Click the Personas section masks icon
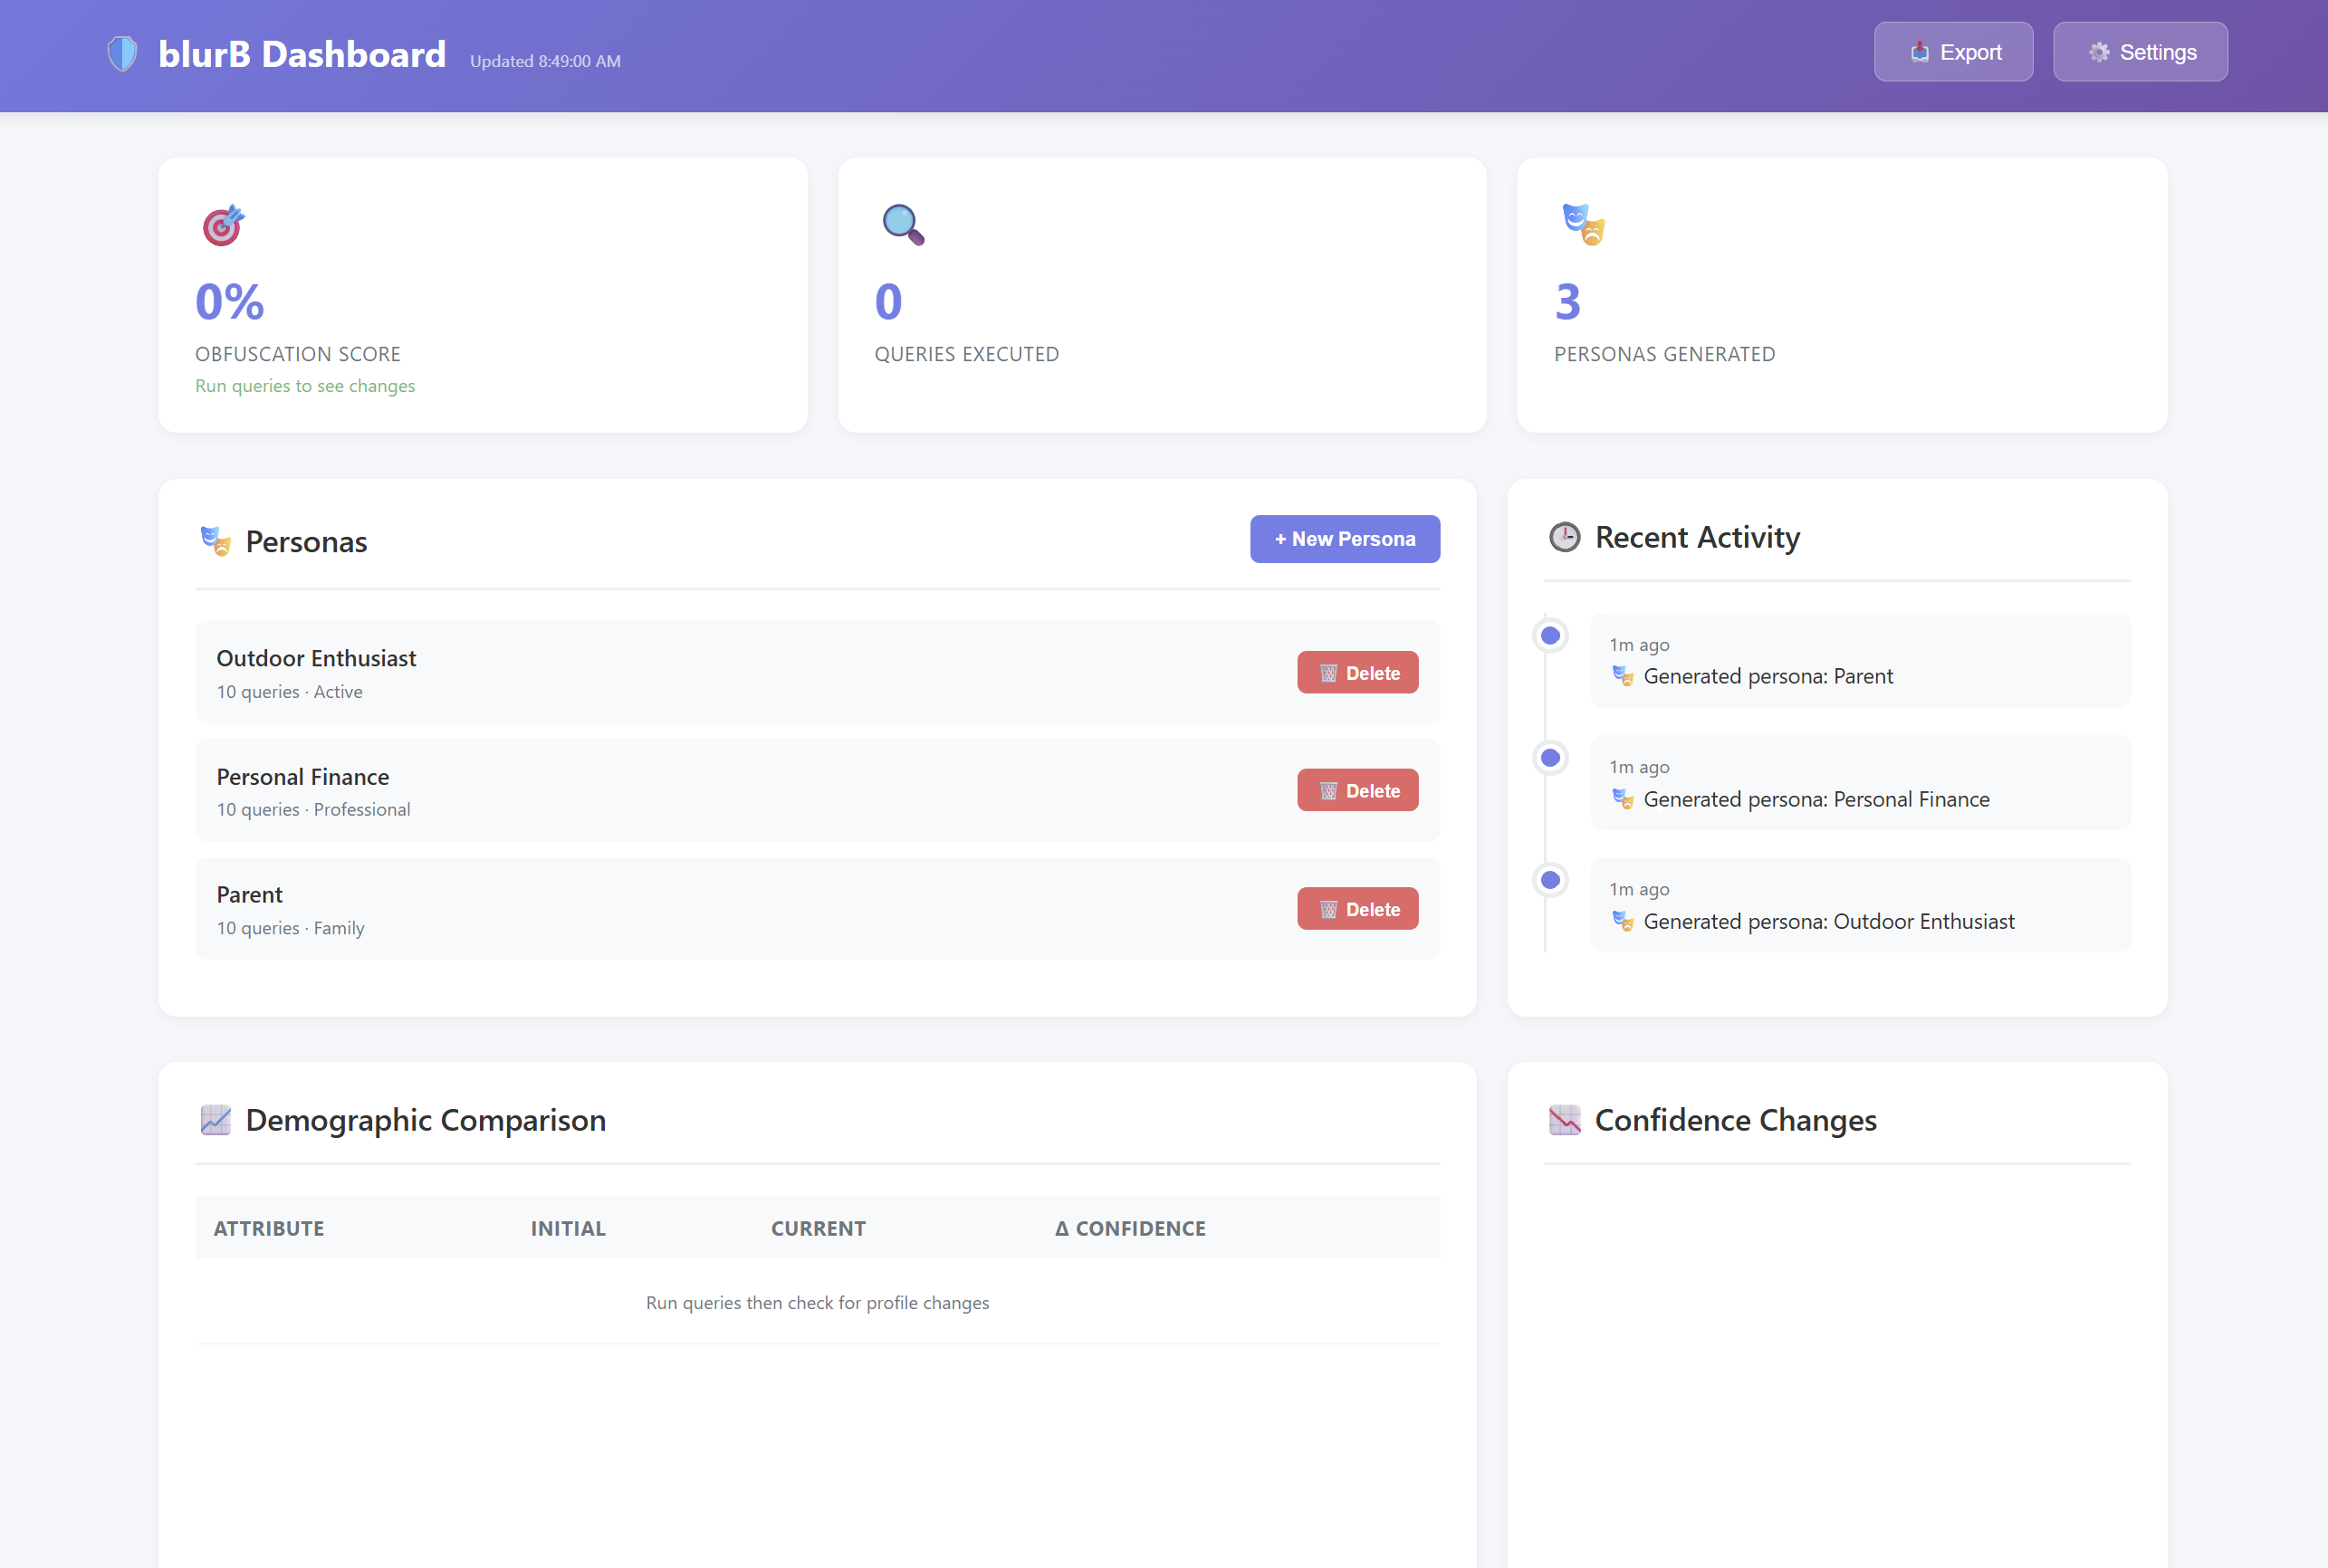This screenshot has width=2328, height=1568. coord(216,541)
